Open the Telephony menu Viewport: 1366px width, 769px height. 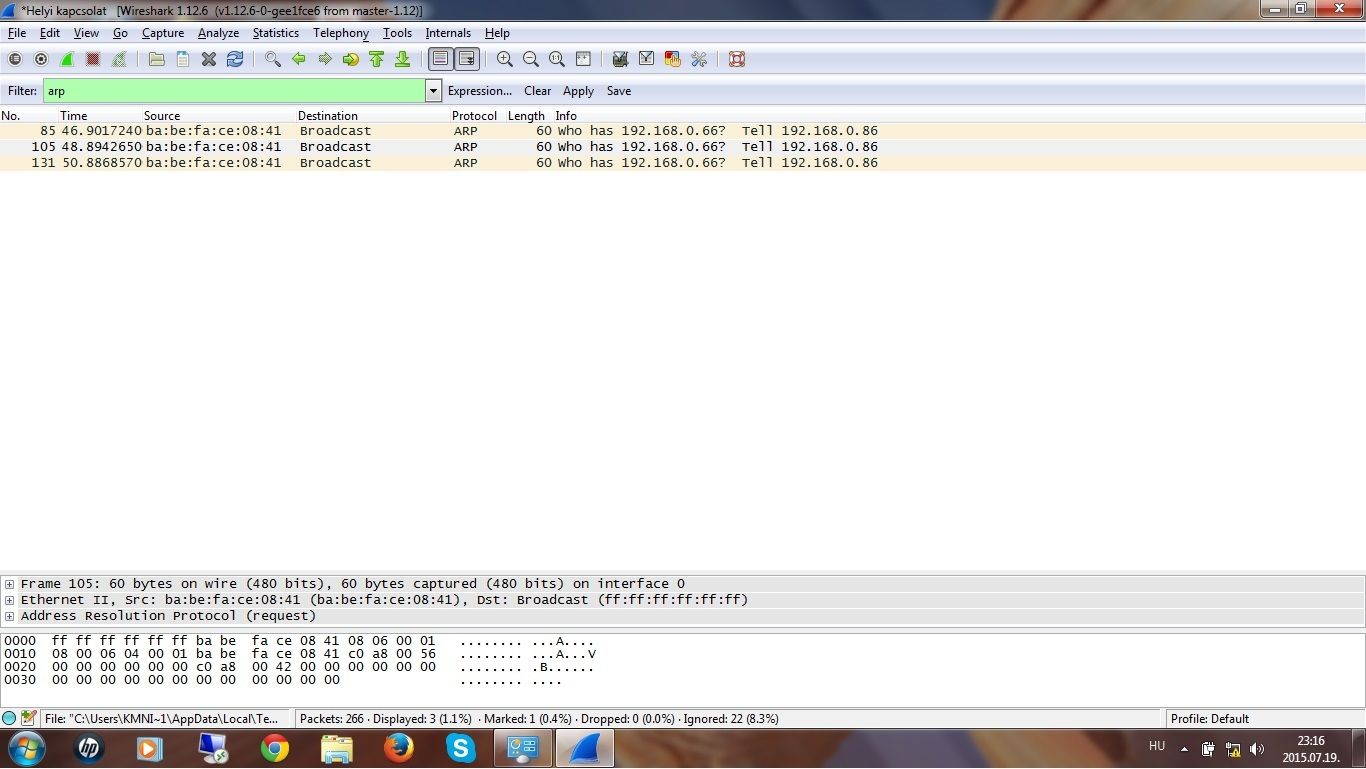tap(341, 33)
